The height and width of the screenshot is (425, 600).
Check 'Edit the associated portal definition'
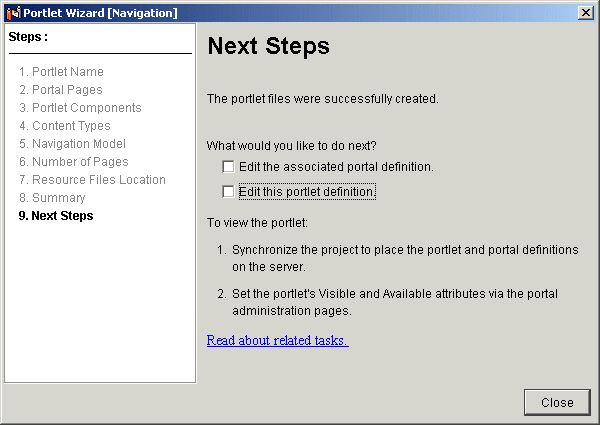(x=228, y=167)
